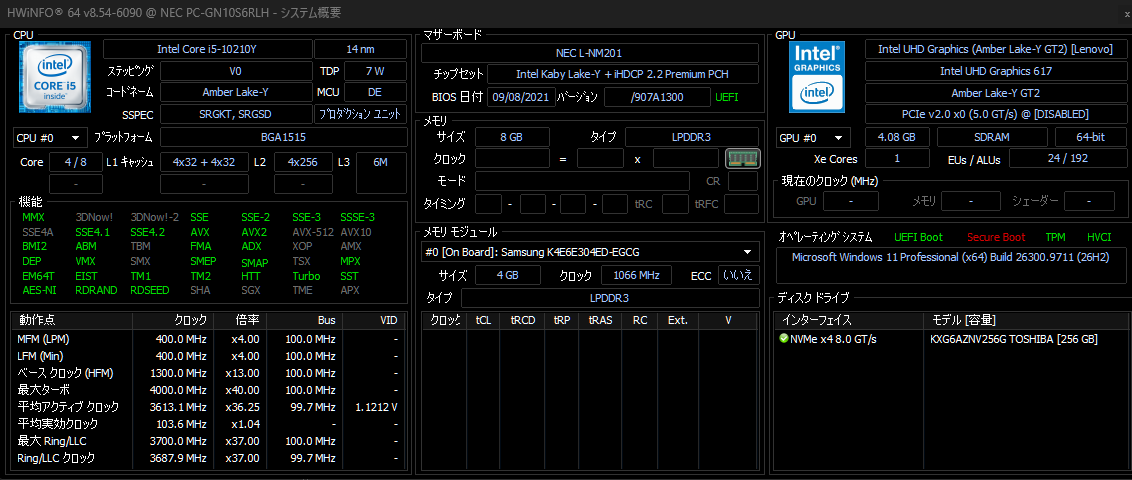Viewport: 1132px width, 480px height.
Task: Click the empty memory clock input field
Action: click(512, 158)
